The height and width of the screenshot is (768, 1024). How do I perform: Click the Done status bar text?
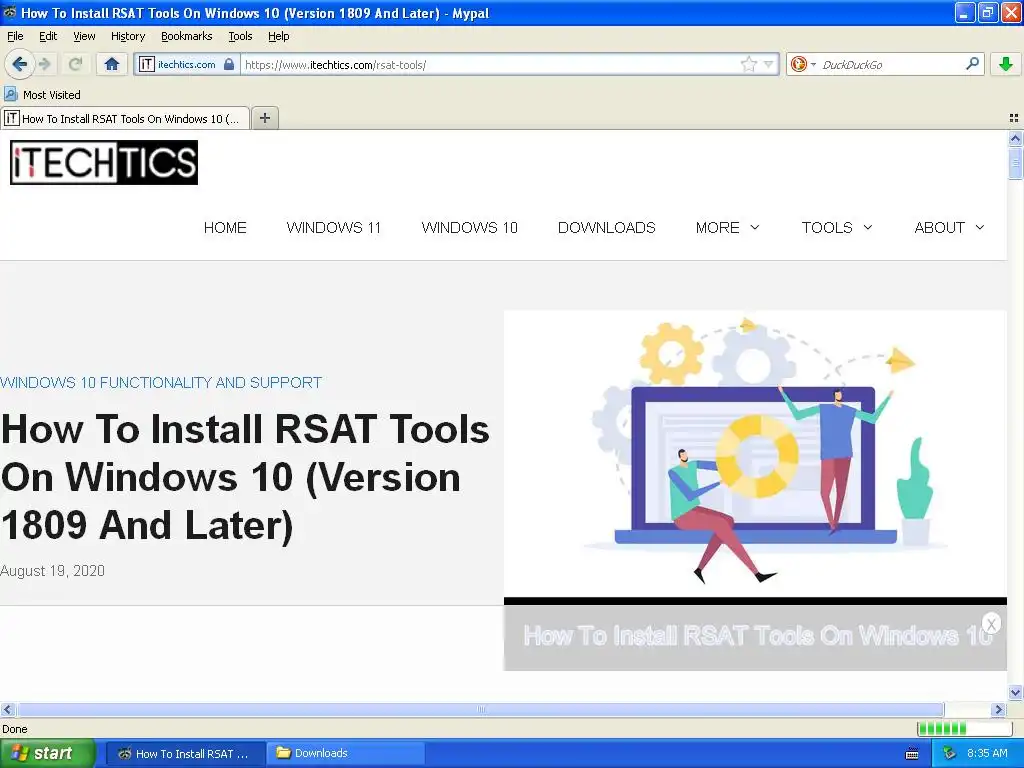(14, 729)
